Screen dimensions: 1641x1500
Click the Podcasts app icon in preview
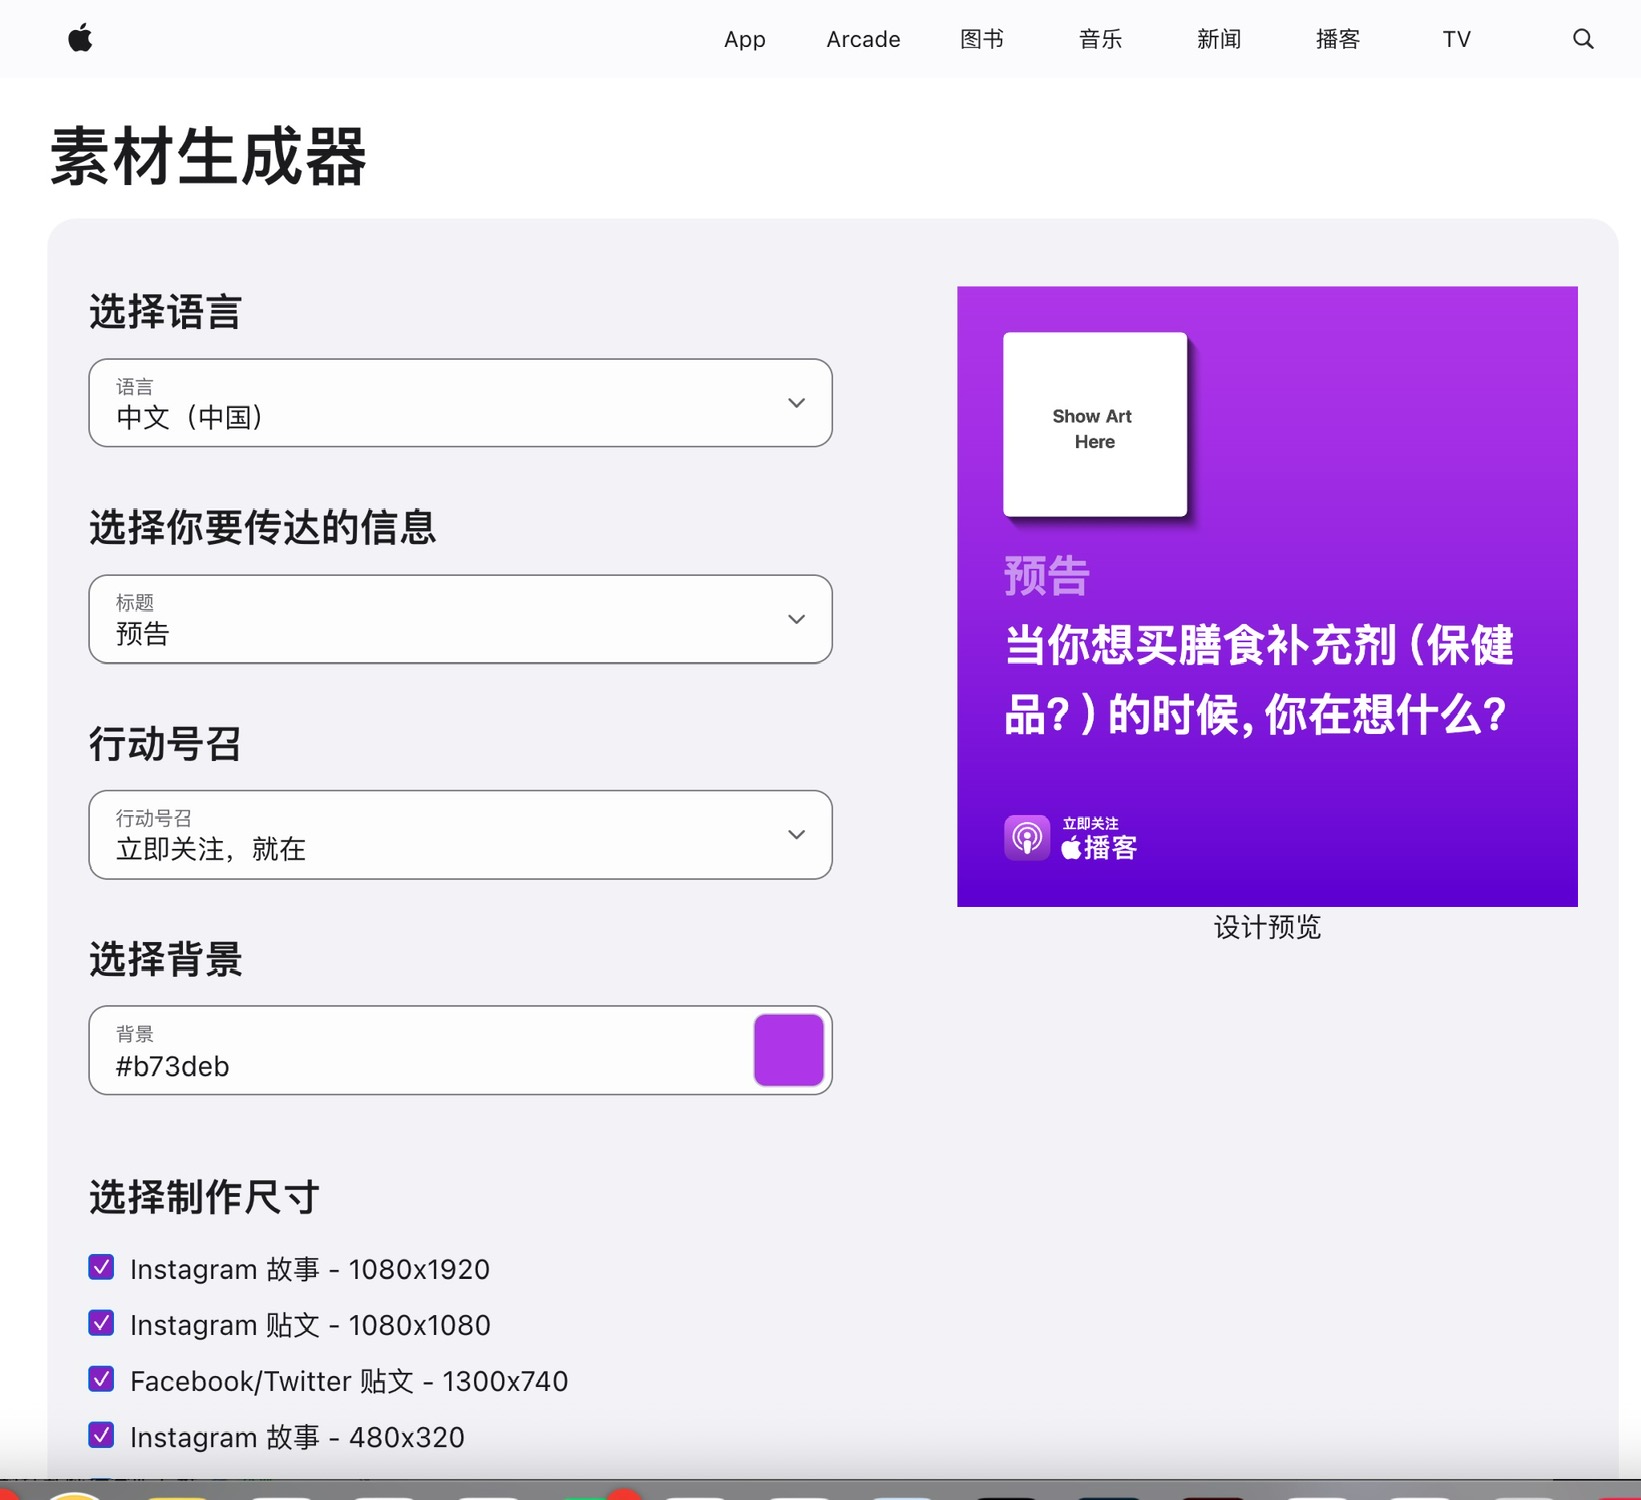tap(1027, 838)
